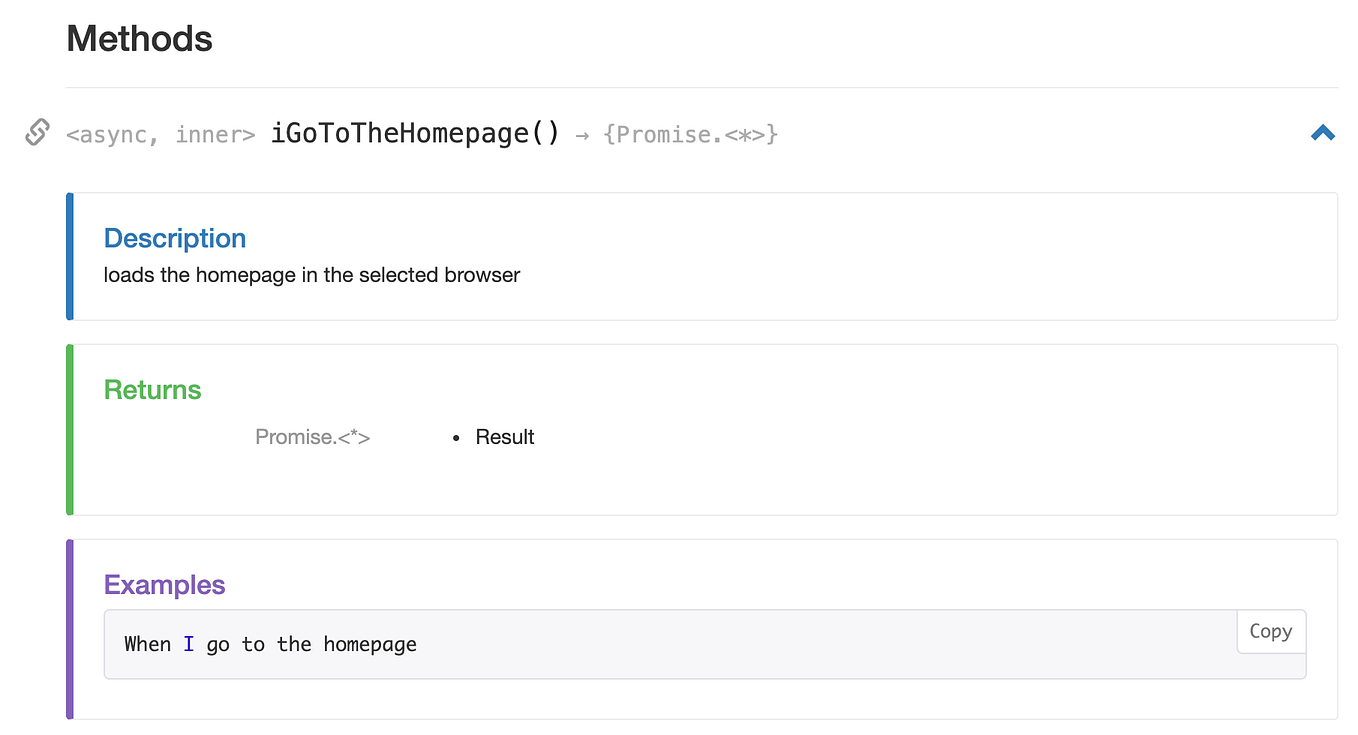Click the Returns section heading
1358x735 pixels.
pyautogui.click(x=152, y=390)
